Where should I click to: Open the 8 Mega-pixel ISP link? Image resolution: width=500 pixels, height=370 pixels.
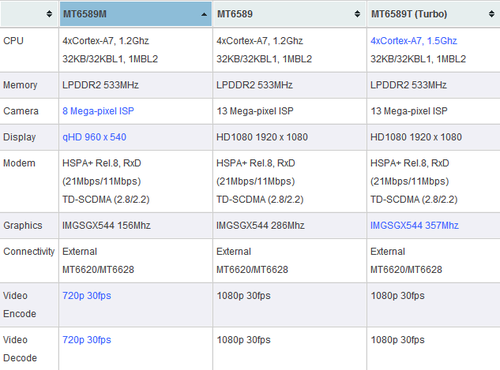(x=98, y=111)
